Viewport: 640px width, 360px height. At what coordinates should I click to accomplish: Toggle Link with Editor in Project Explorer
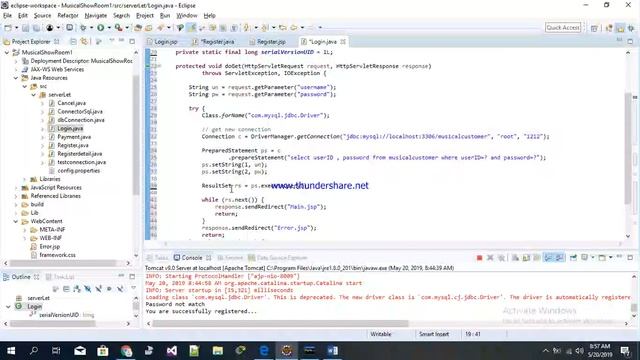[84, 42]
